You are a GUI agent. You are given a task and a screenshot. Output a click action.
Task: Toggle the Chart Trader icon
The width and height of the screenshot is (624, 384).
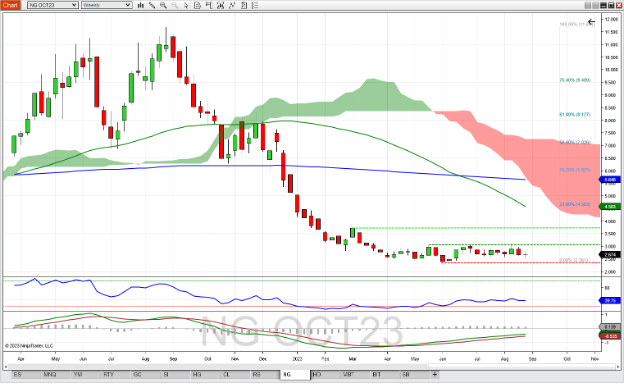click(209, 5)
